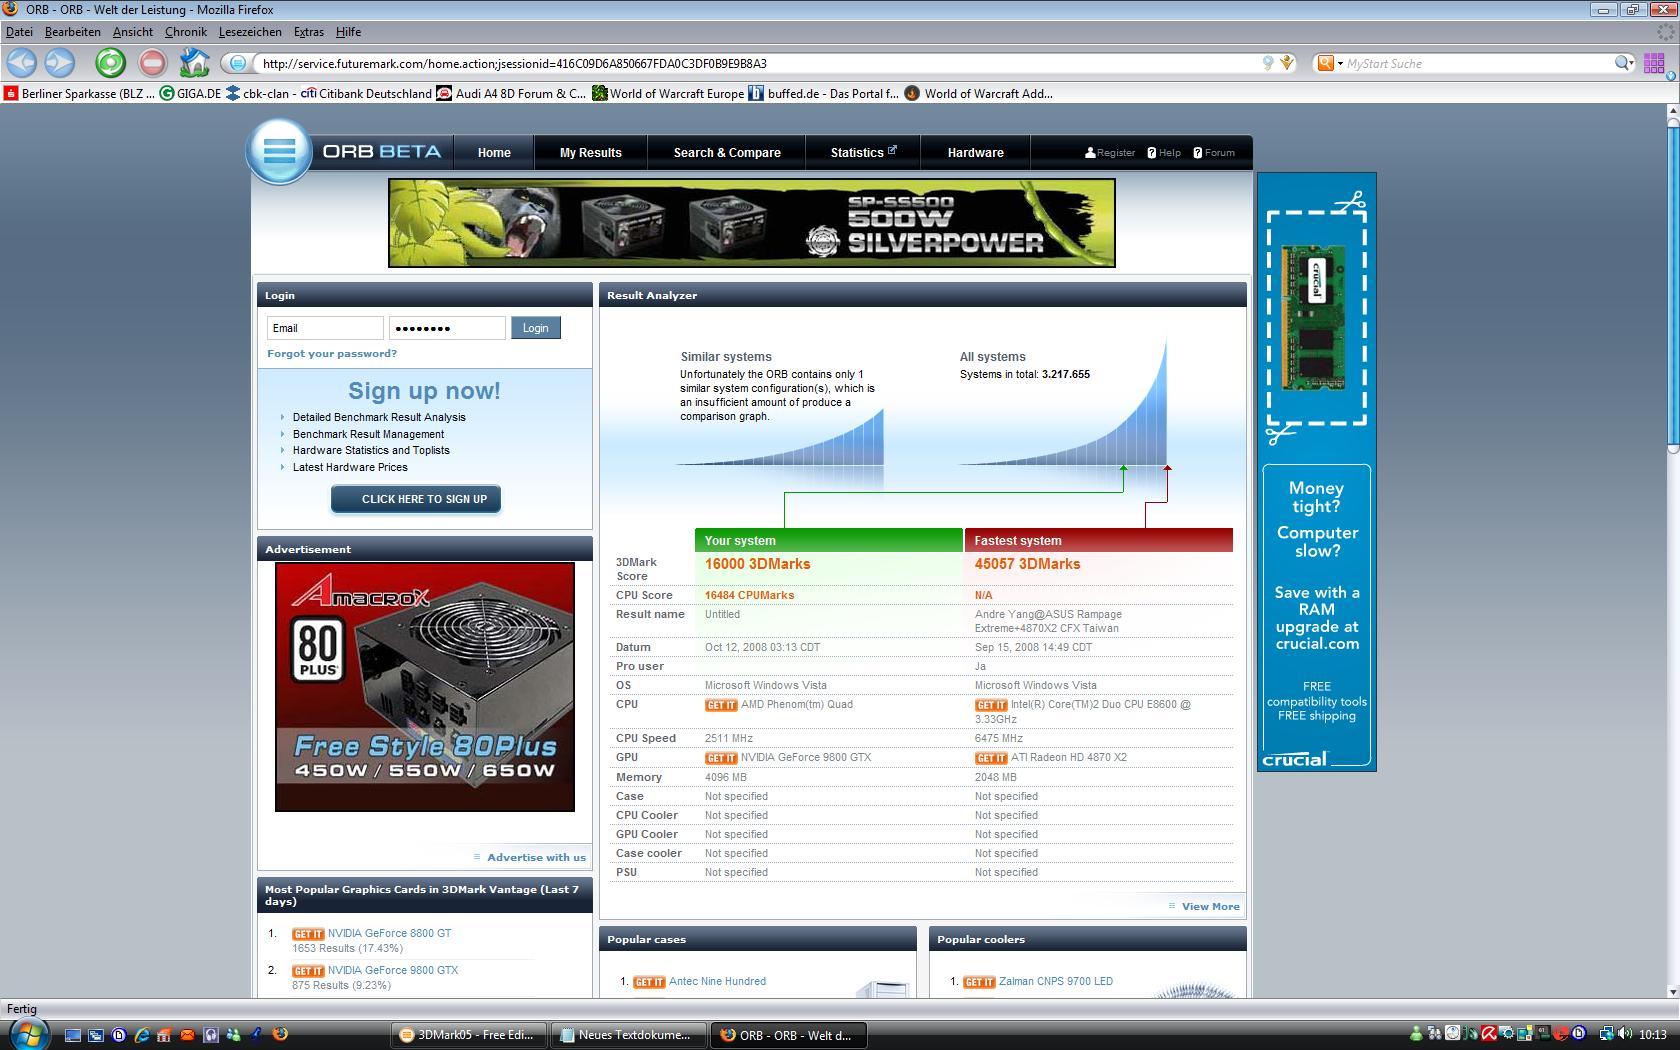Open the volume speaker tray icon
Viewport: 1680px width, 1050px height.
(1625, 1034)
